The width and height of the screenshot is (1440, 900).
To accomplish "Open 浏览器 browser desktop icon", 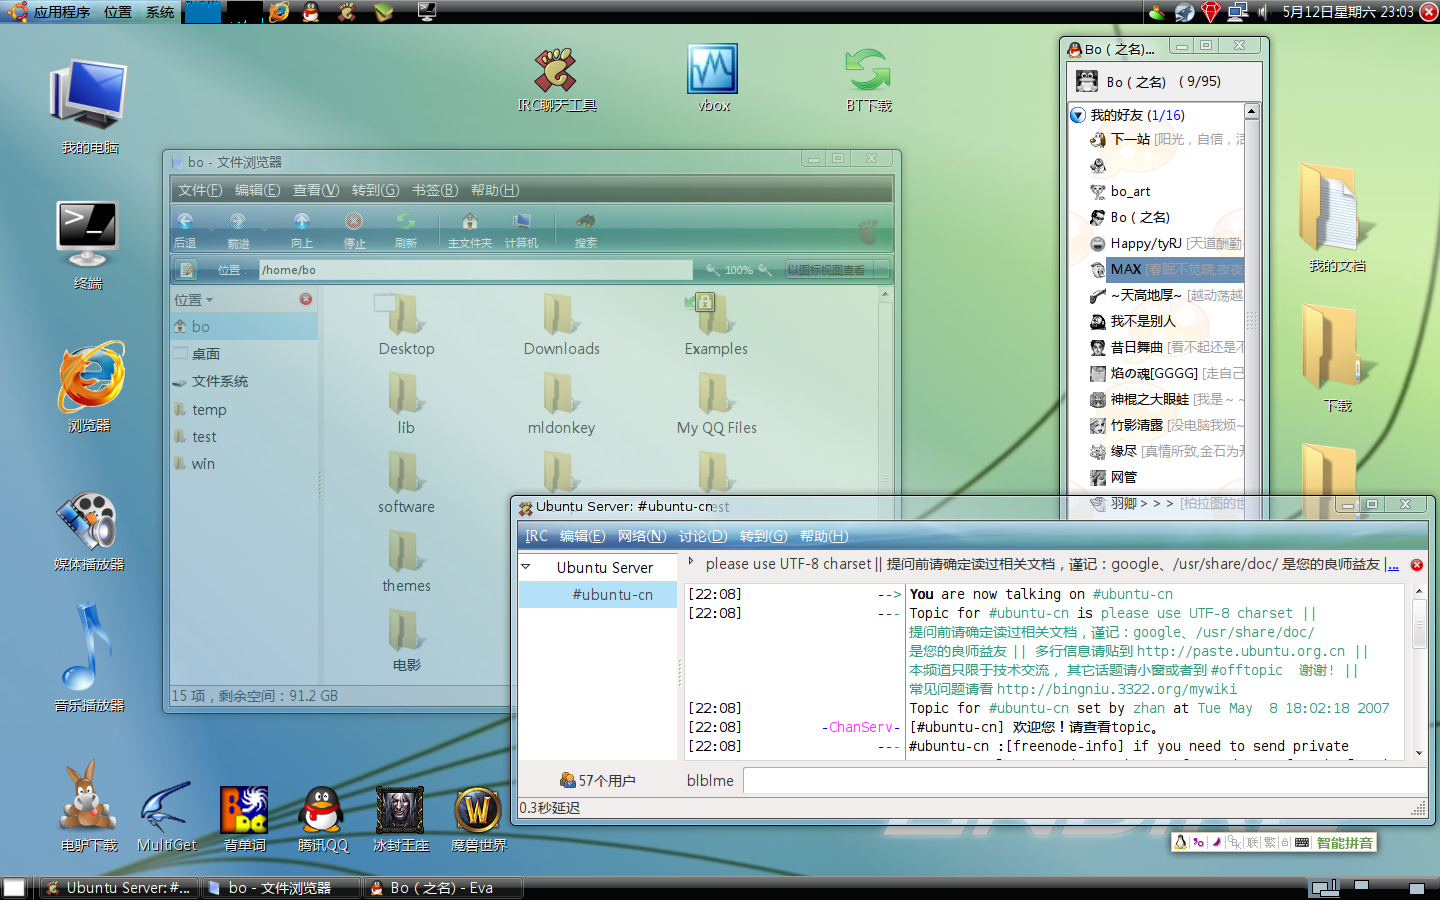I will [90, 387].
